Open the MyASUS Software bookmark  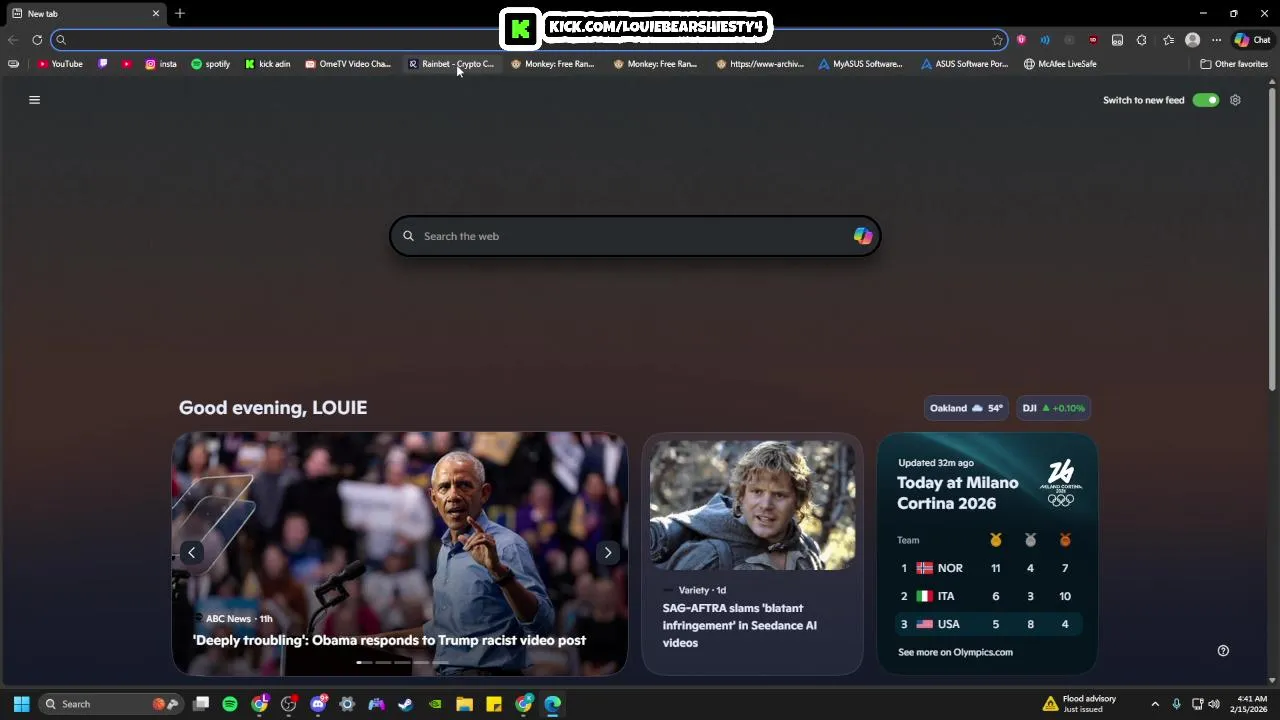[860, 64]
